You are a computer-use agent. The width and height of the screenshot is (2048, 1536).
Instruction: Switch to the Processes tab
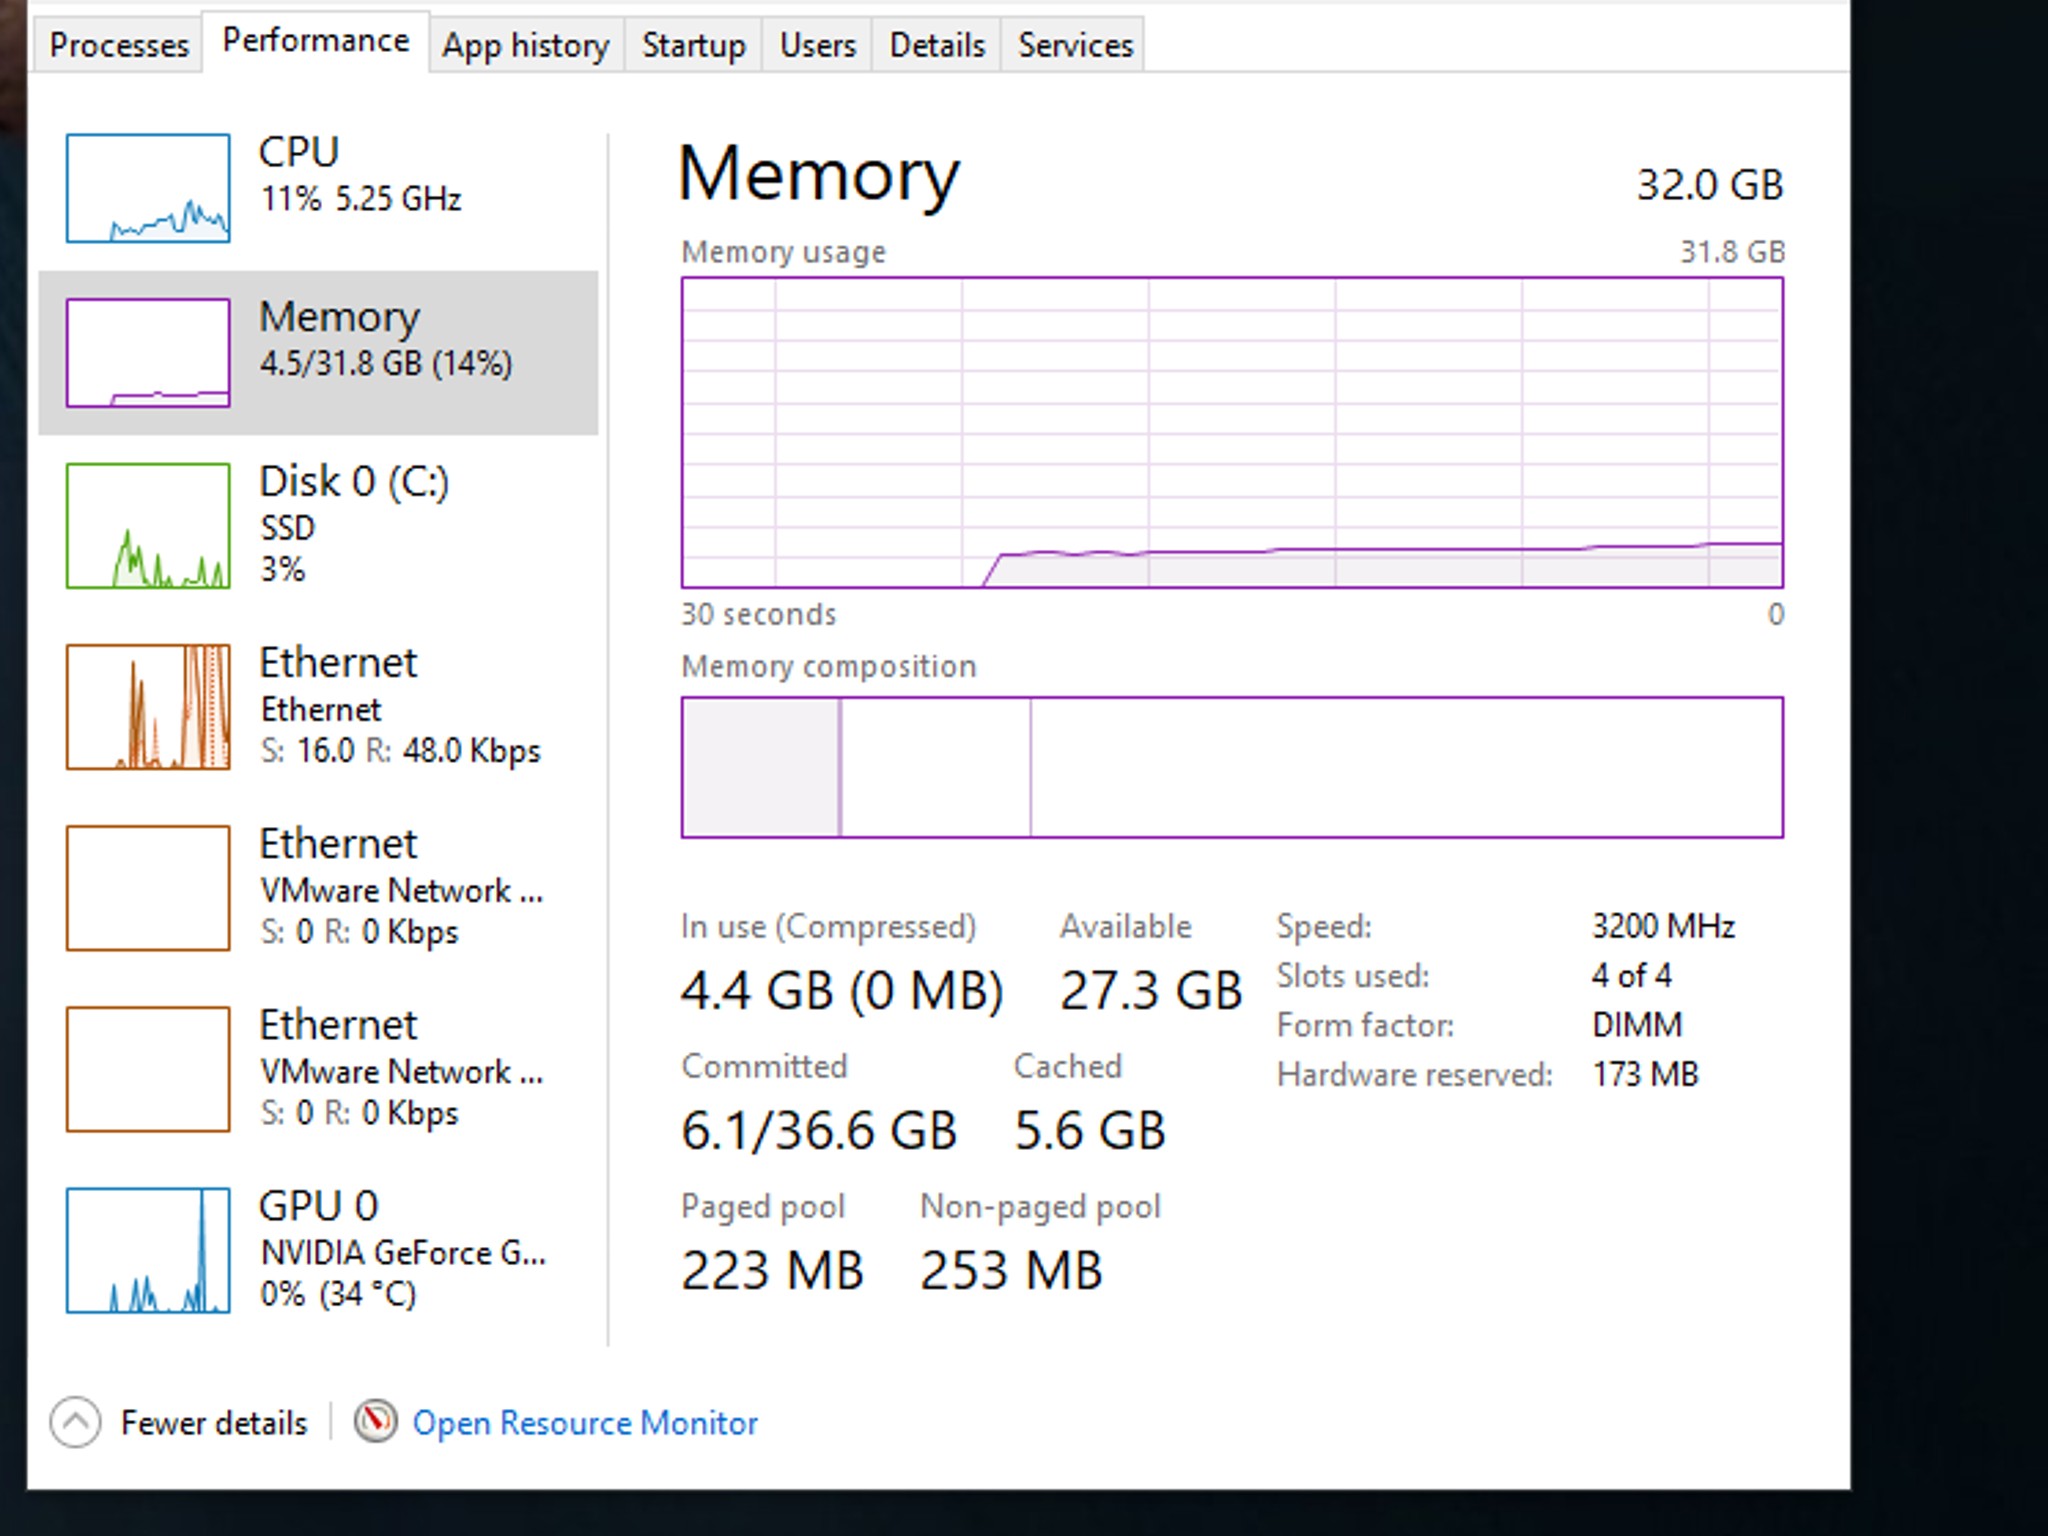click(x=119, y=45)
